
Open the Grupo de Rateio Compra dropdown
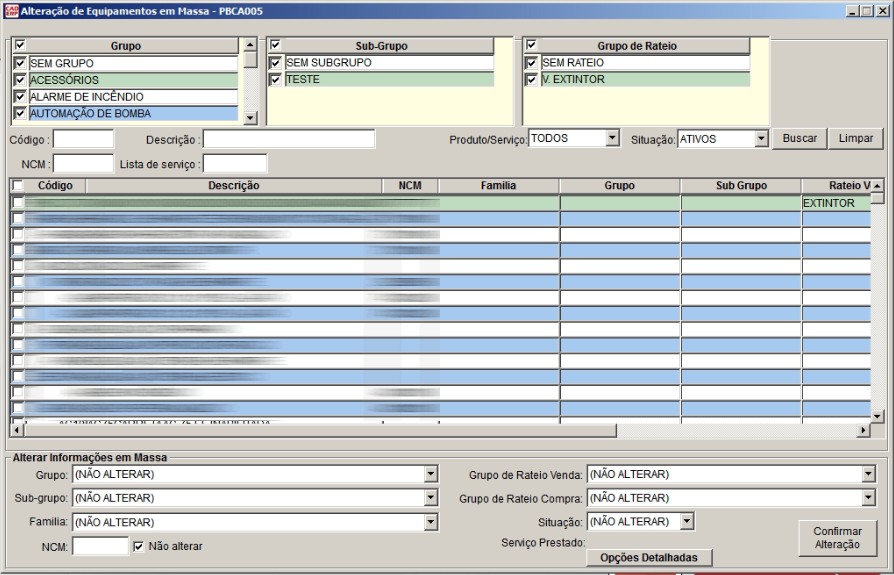(868, 498)
